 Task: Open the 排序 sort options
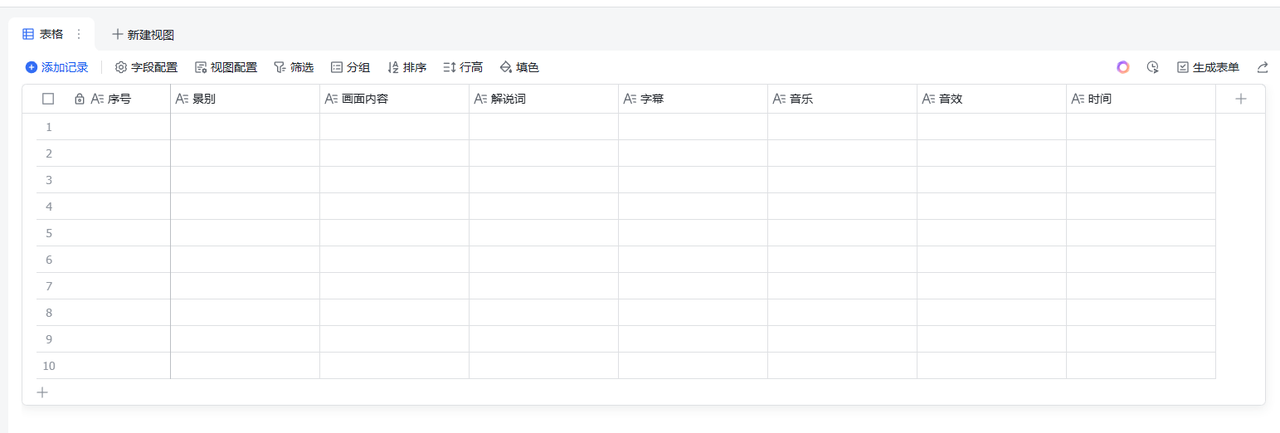point(407,67)
